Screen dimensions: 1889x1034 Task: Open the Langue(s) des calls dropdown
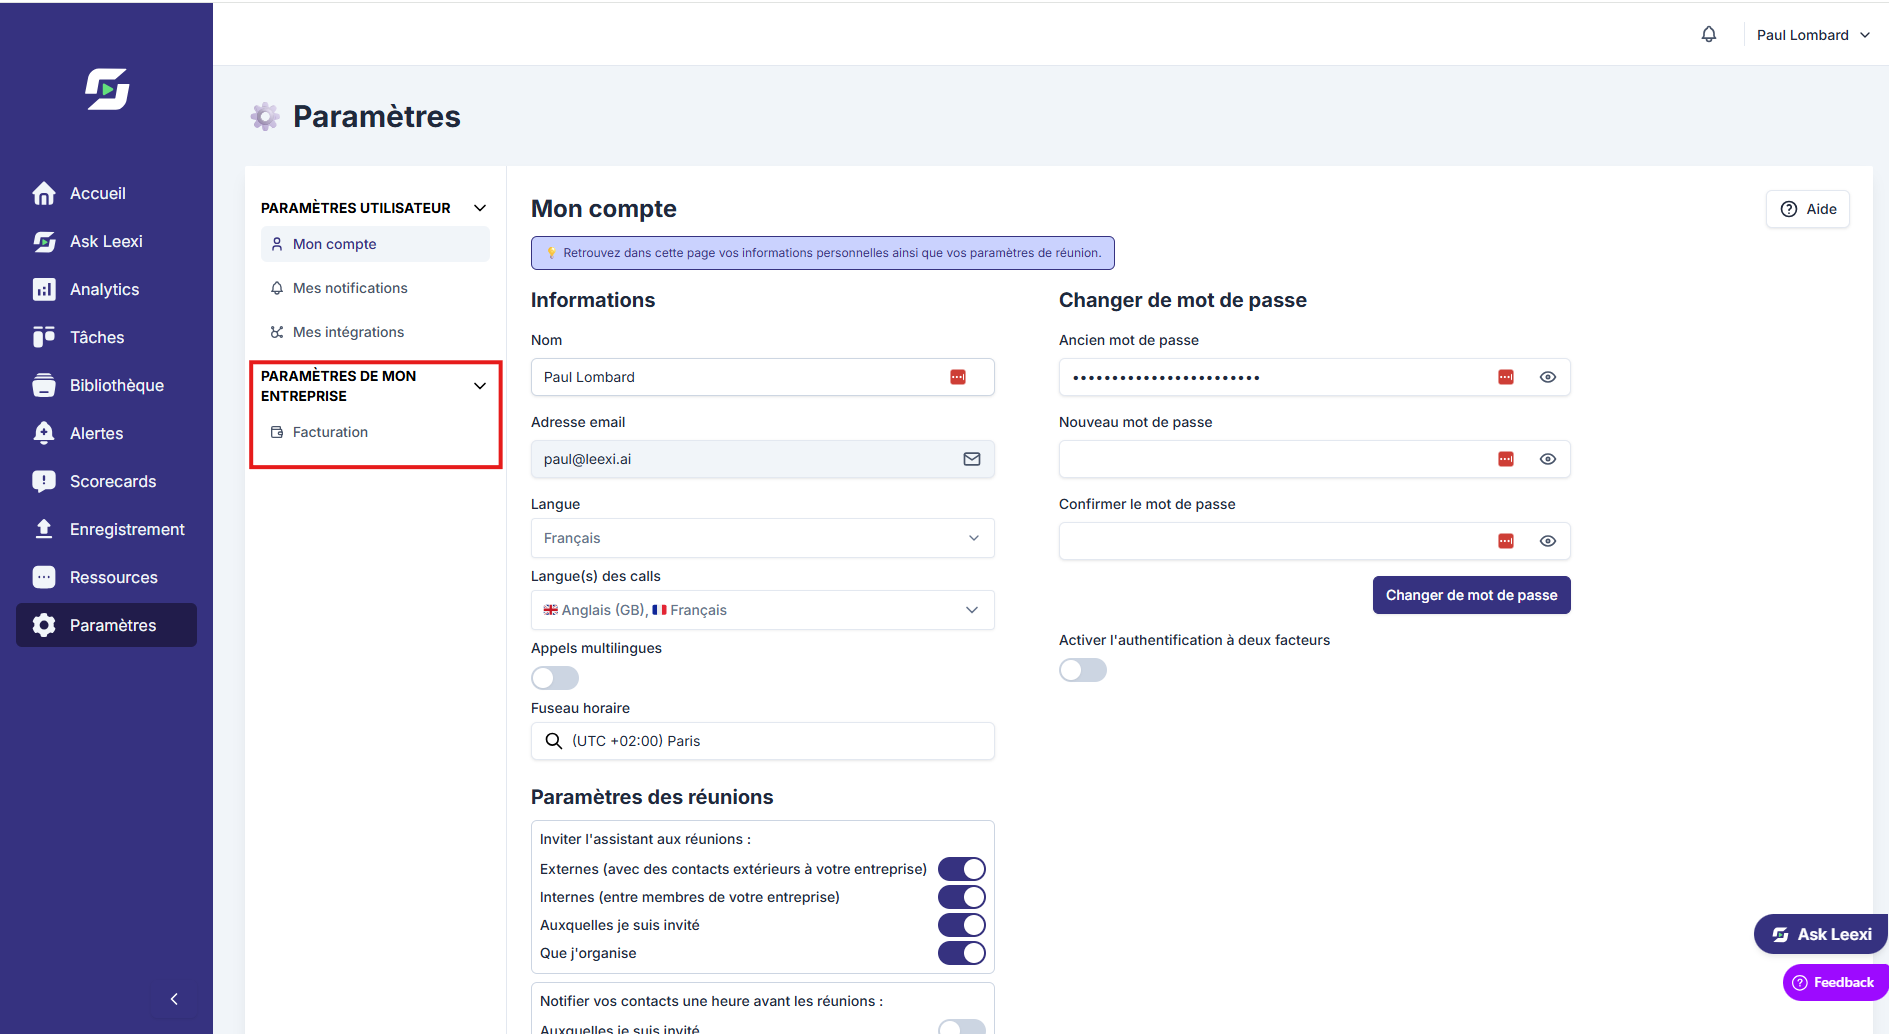click(763, 610)
